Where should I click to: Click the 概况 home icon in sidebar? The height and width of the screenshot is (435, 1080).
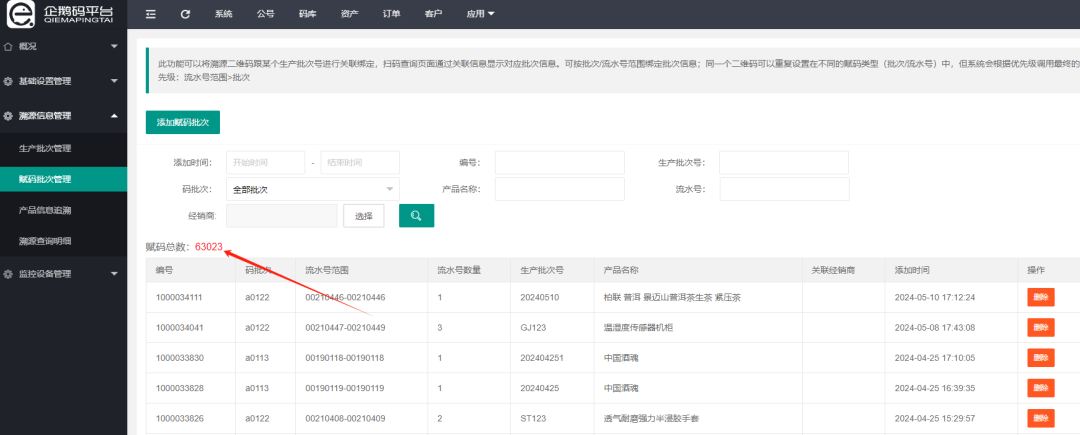[9, 46]
